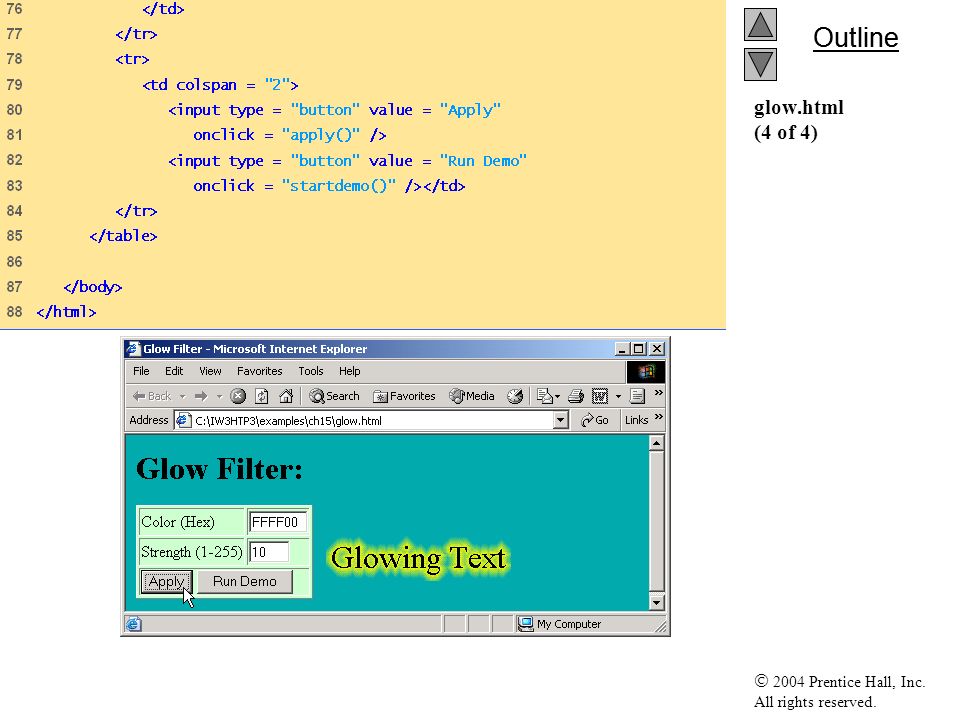This screenshot has height=720, width=960.
Task: Minimize the Internet Explorer window
Action: [622, 349]
